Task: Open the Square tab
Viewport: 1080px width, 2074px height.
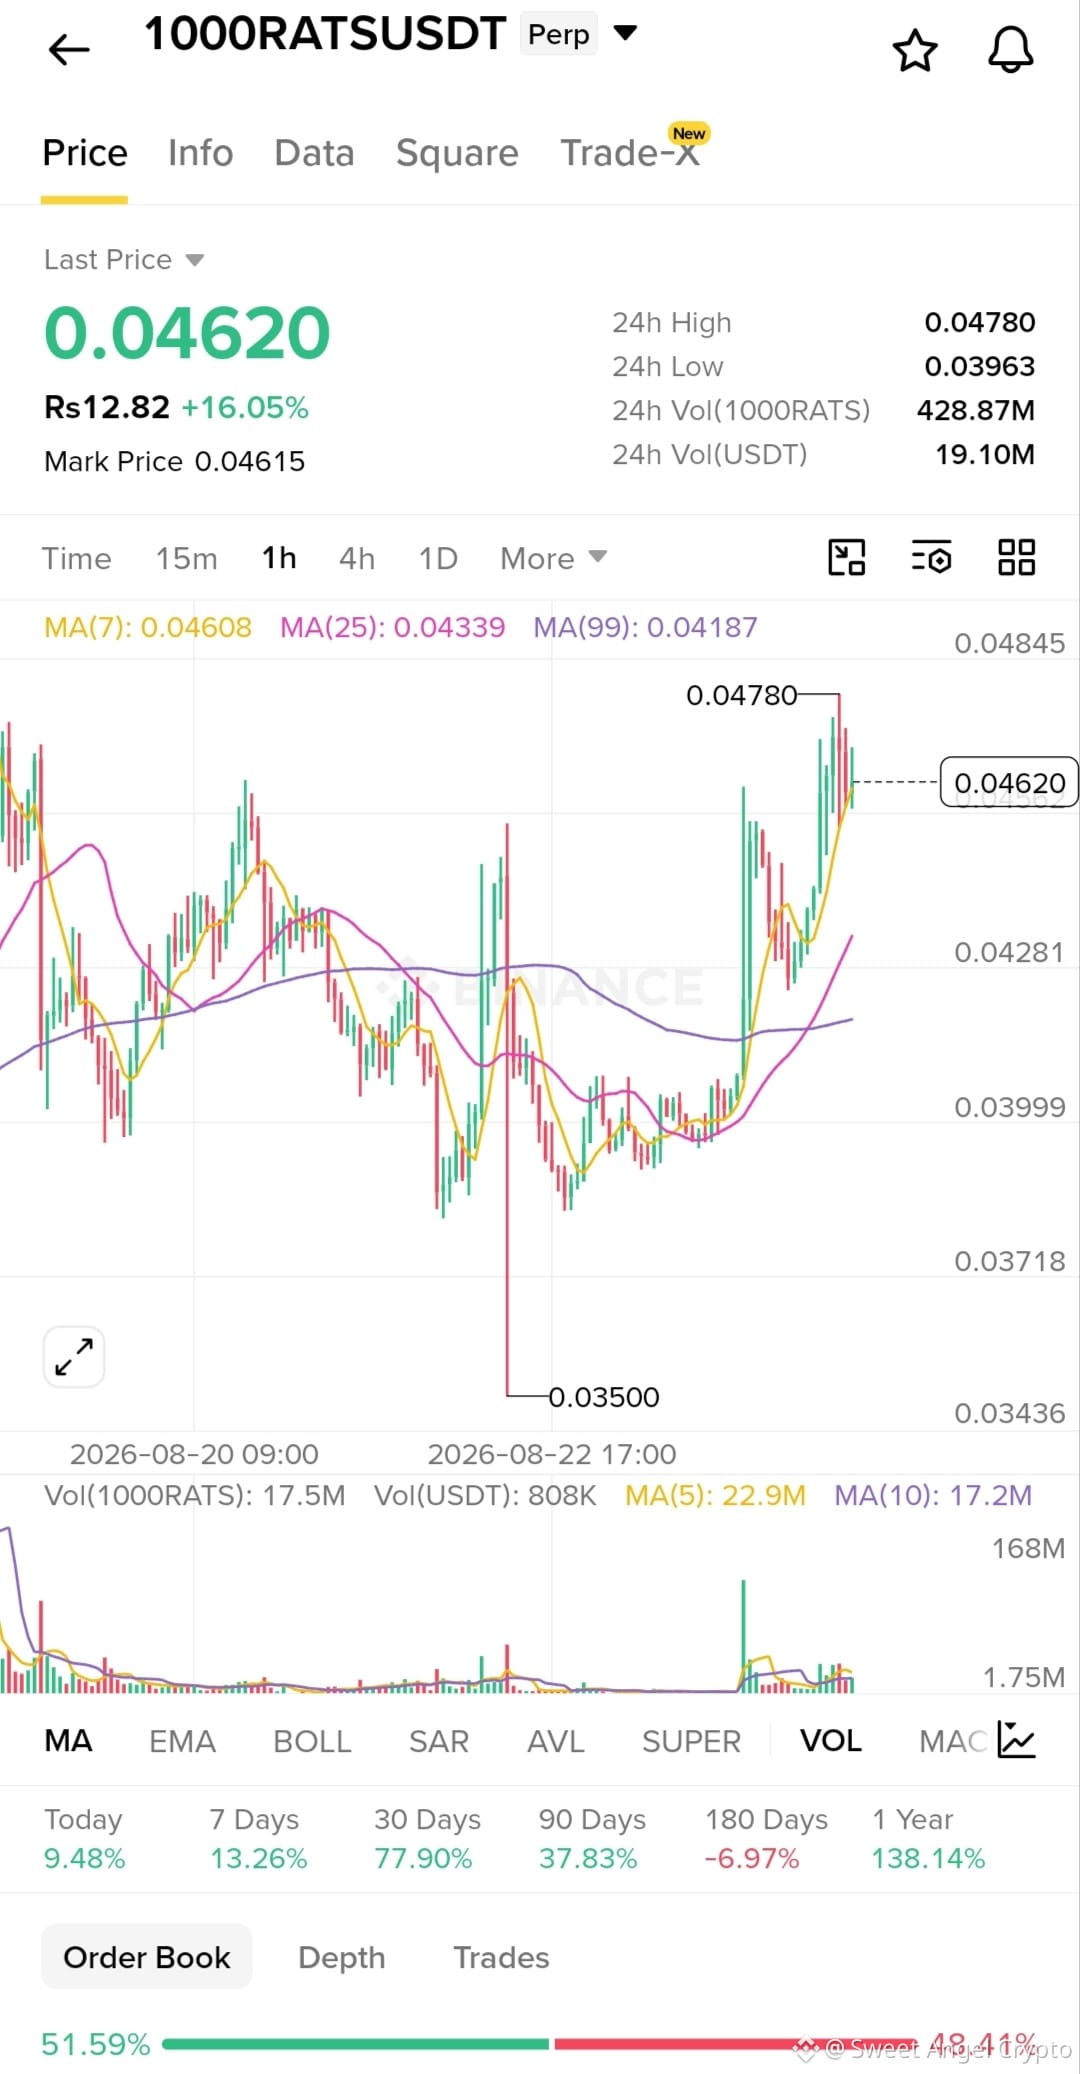Action: tap(457, 153)
